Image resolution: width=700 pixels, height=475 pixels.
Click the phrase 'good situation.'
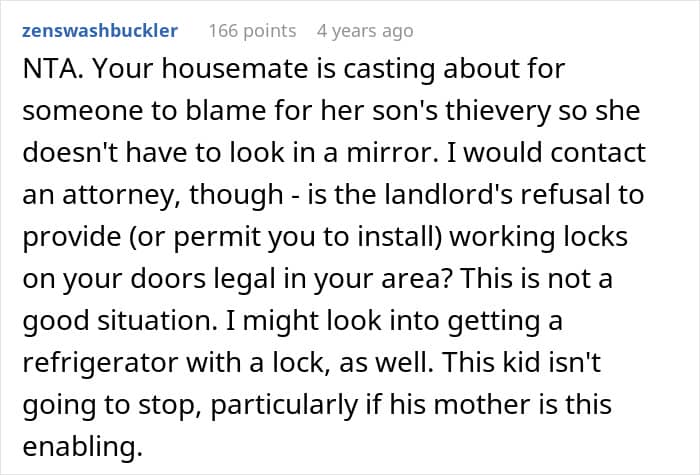point(120,321)
